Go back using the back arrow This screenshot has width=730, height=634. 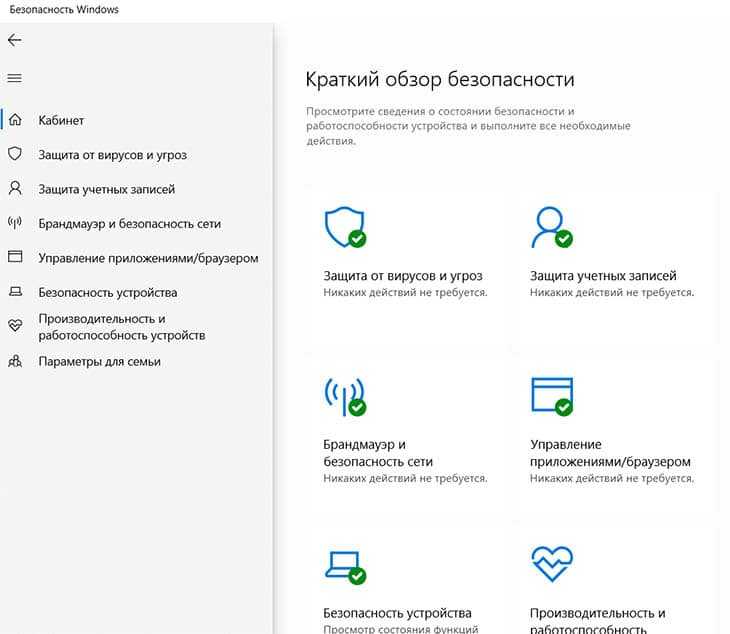tap(14, 40)
